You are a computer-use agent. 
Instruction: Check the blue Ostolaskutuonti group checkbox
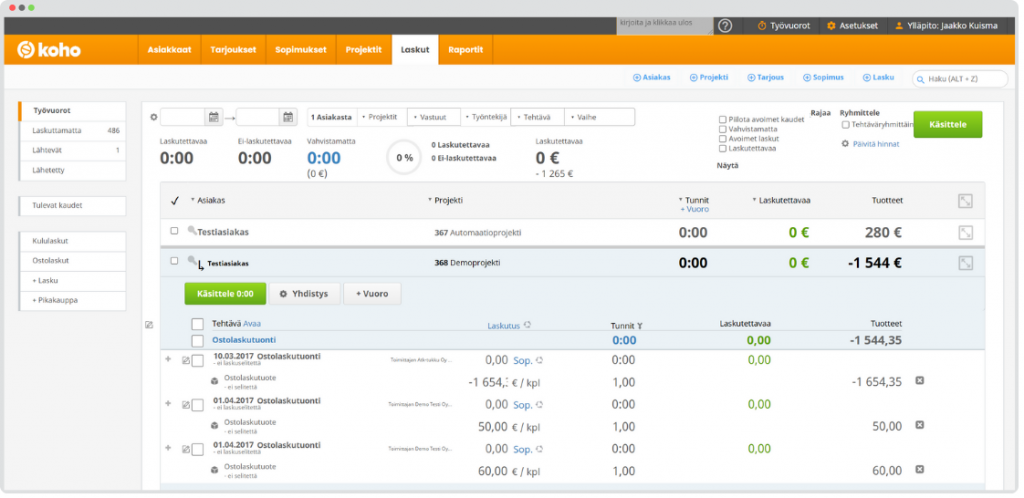point(197,341)
